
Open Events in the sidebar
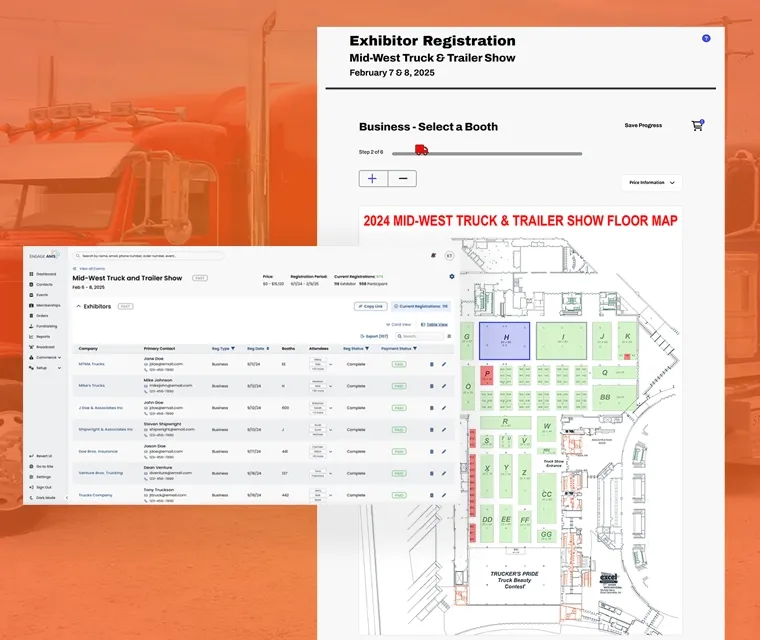(x=39, y=295)
